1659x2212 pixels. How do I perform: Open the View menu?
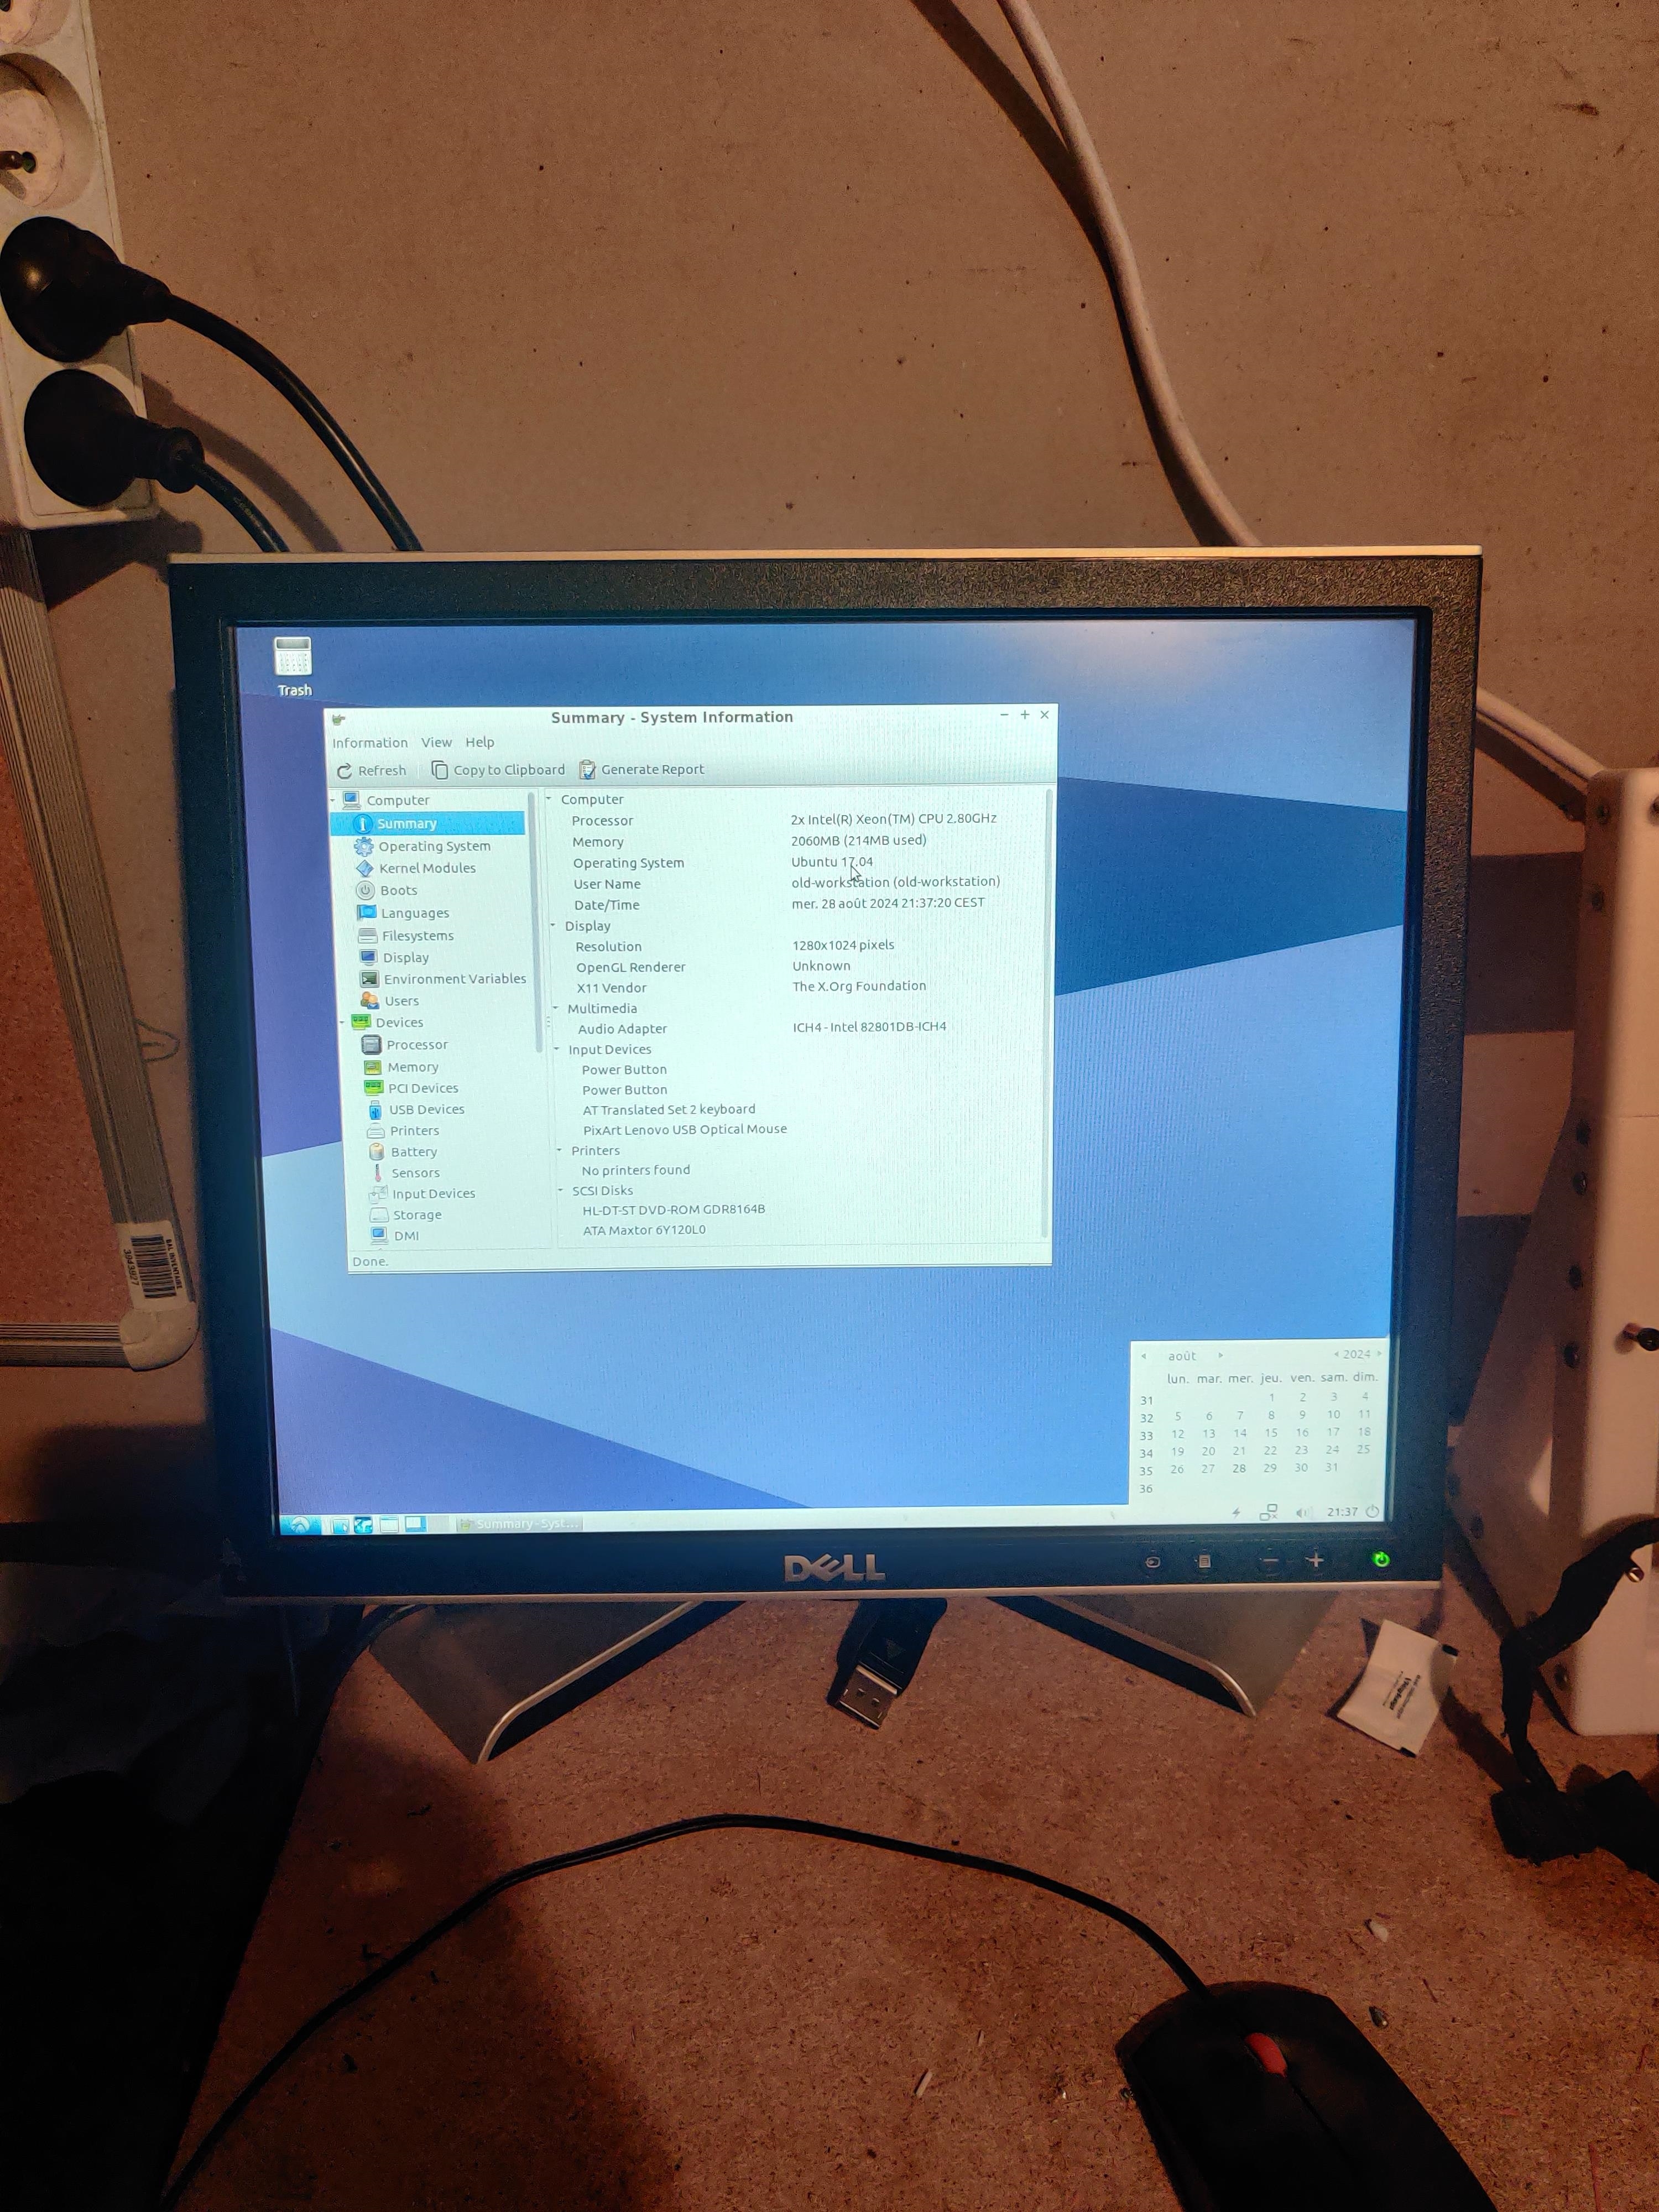(436, 742)
